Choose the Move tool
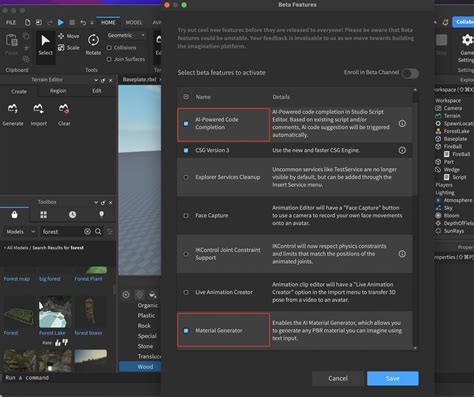 coord(69,36)
